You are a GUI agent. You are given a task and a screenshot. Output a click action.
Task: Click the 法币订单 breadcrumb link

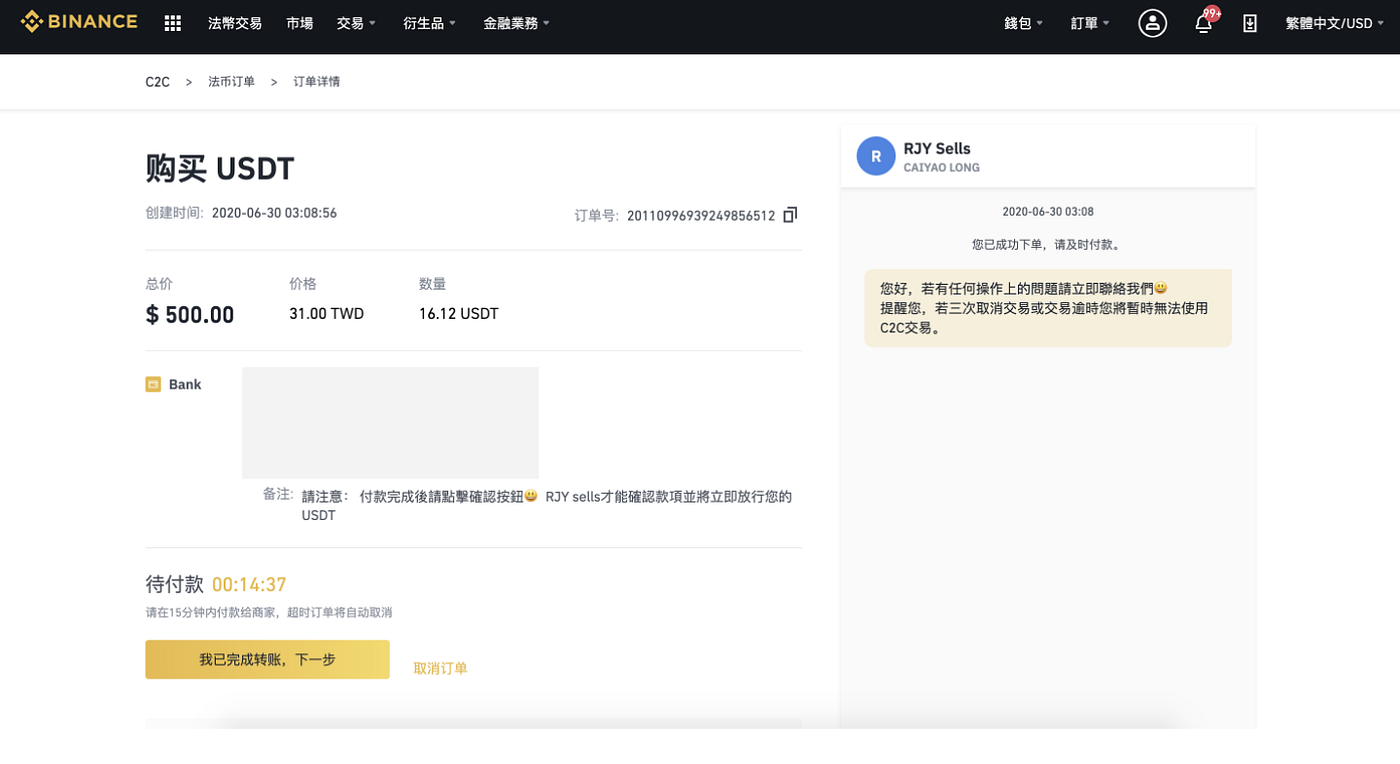pyautogui.click(x=232, y=82)
